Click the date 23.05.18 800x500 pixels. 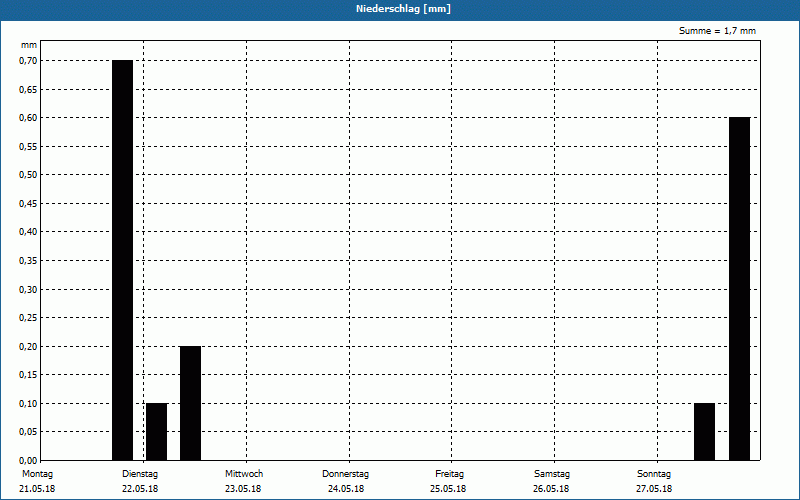[x=243, y=489]
